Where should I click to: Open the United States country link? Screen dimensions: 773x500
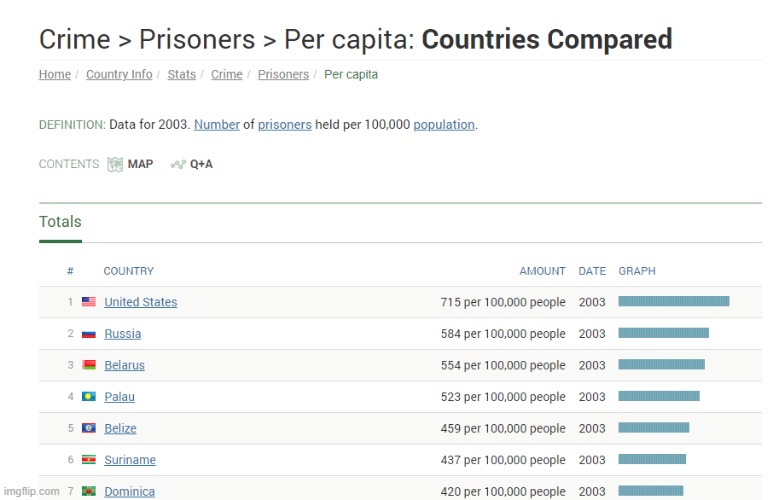[x=140, y=302]
